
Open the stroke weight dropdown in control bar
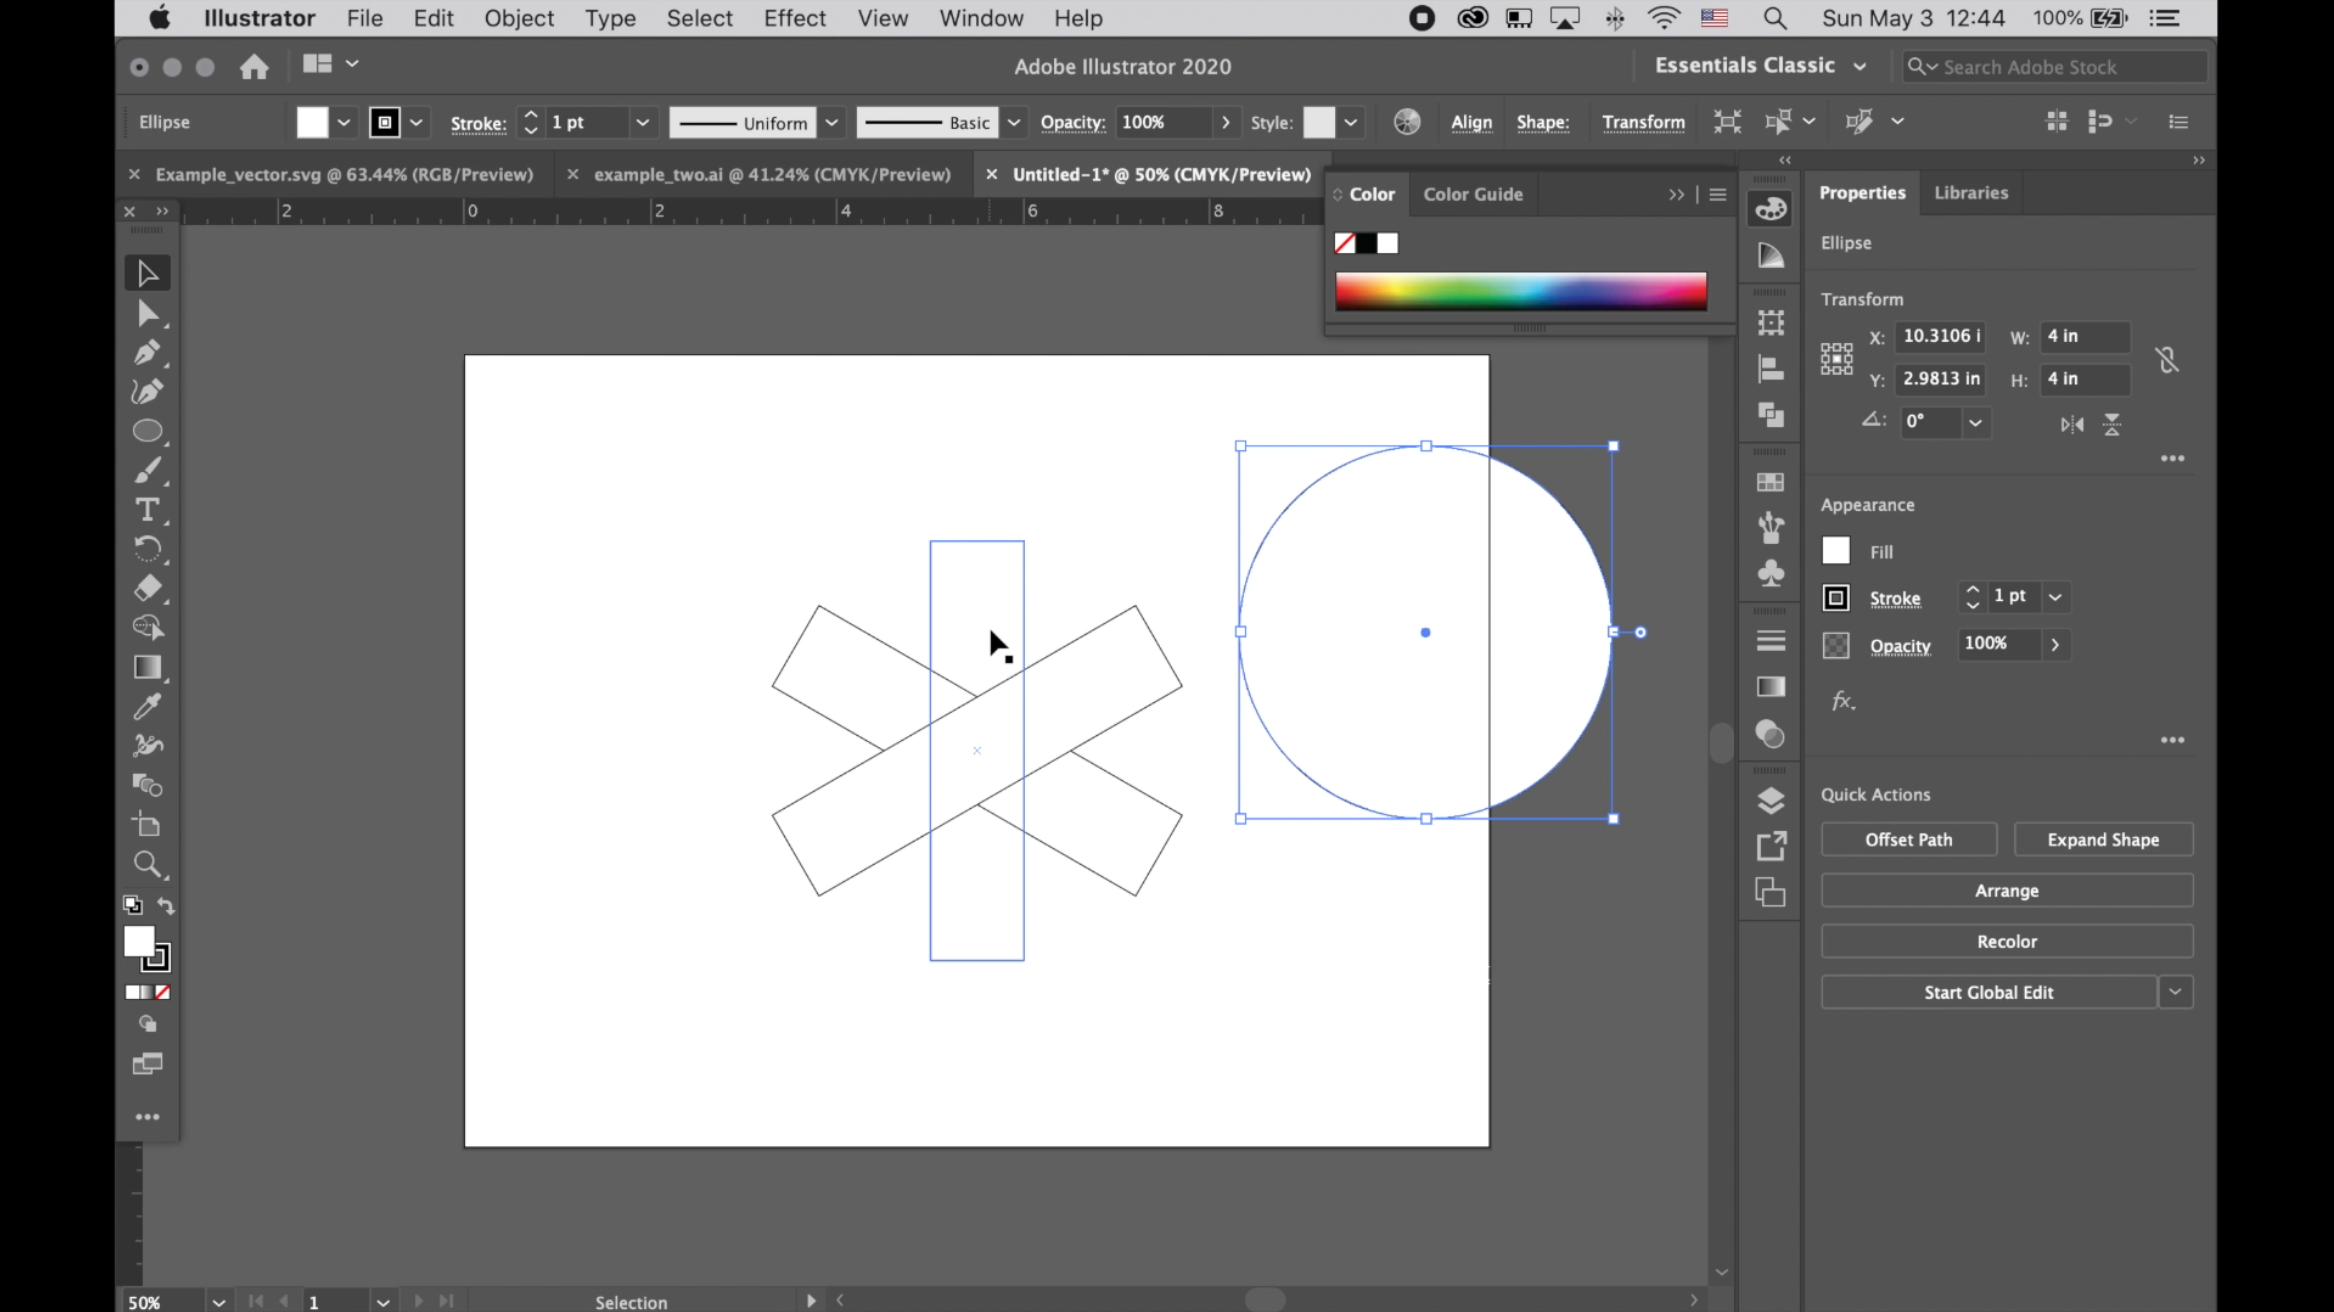point(642,122)
